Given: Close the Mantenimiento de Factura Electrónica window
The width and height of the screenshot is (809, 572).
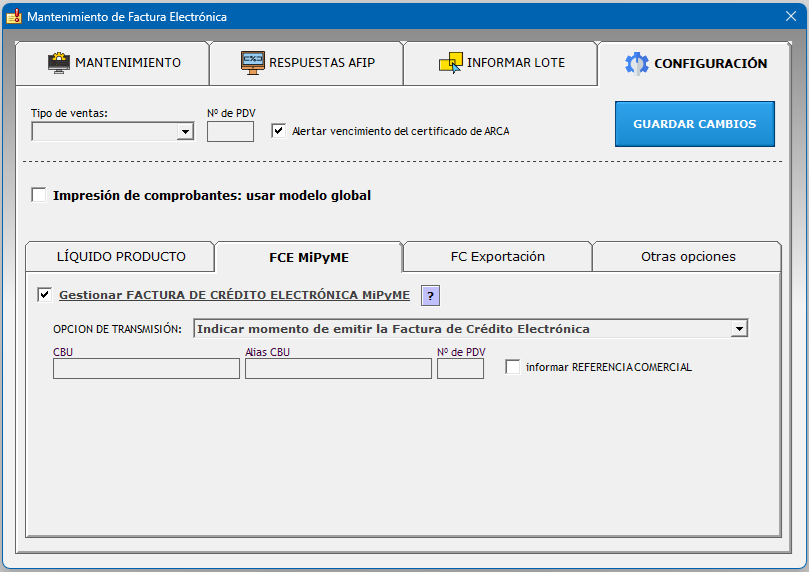Looking at the screenshot, I should click(791, 16).
